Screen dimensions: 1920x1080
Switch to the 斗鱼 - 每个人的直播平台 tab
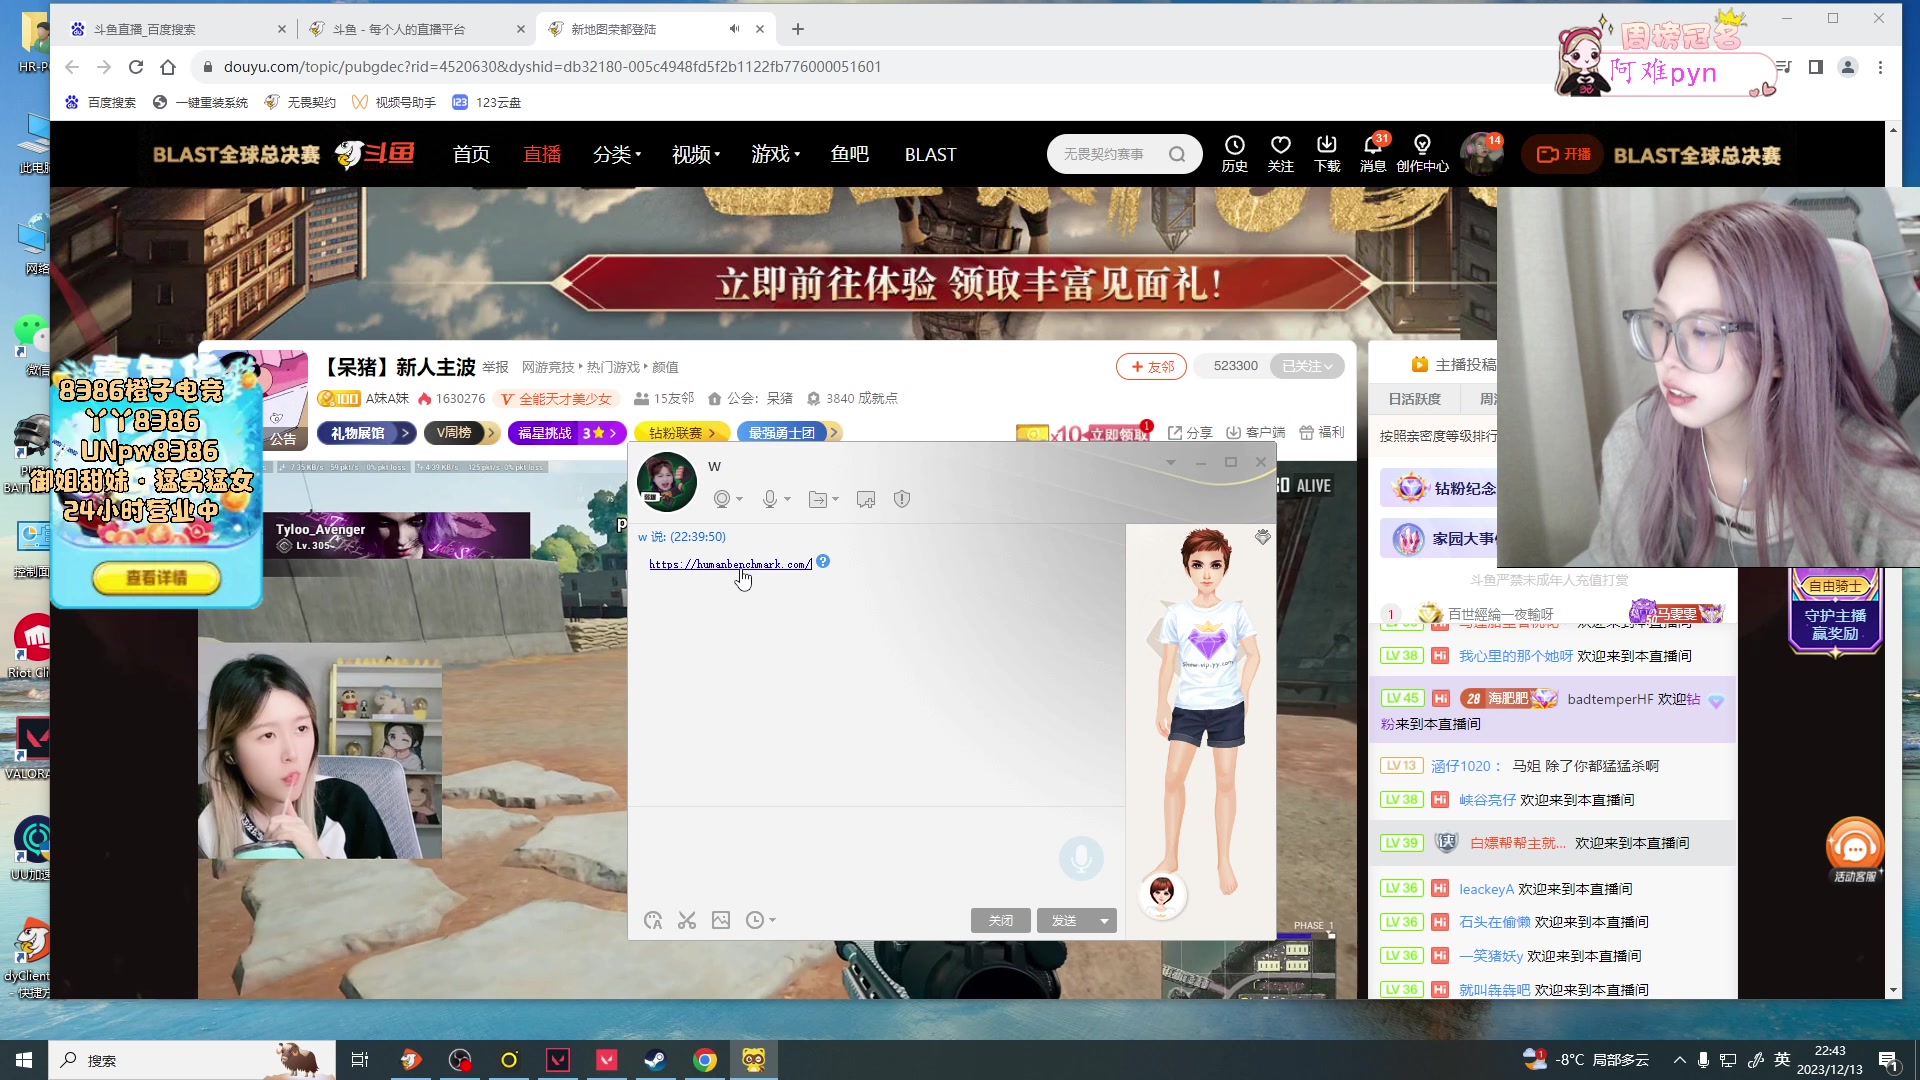tap(415, 29)
